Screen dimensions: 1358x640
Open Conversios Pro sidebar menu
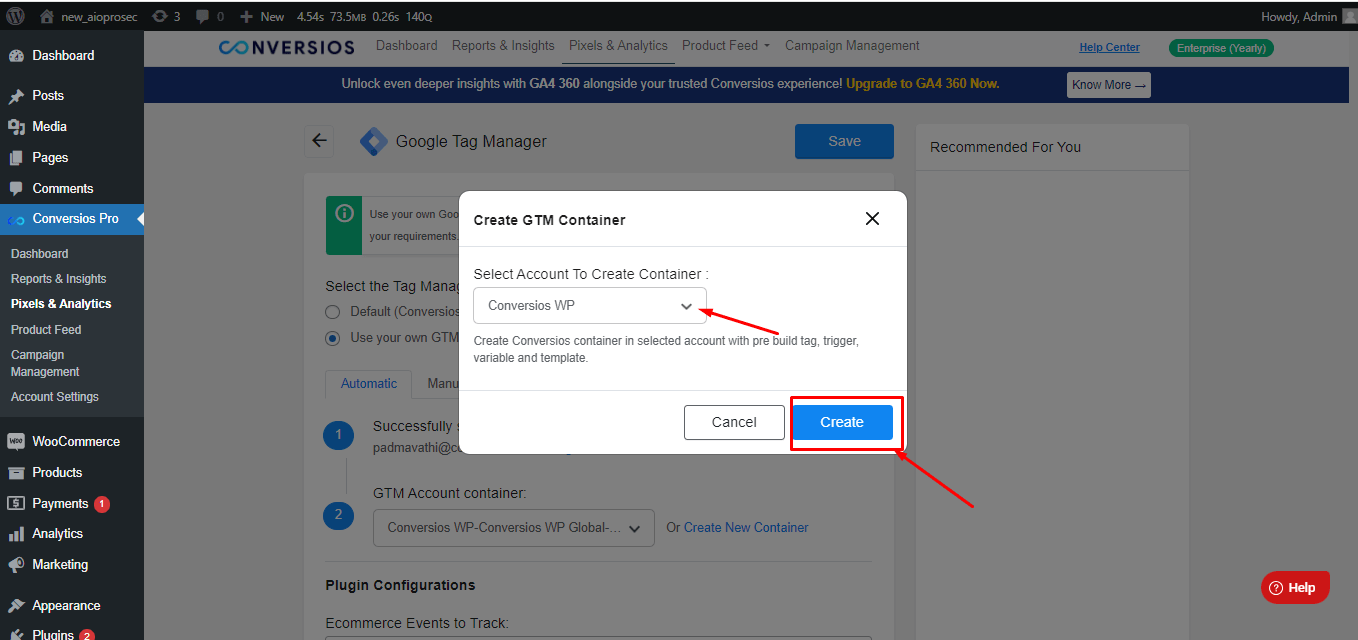coord(72,219)
